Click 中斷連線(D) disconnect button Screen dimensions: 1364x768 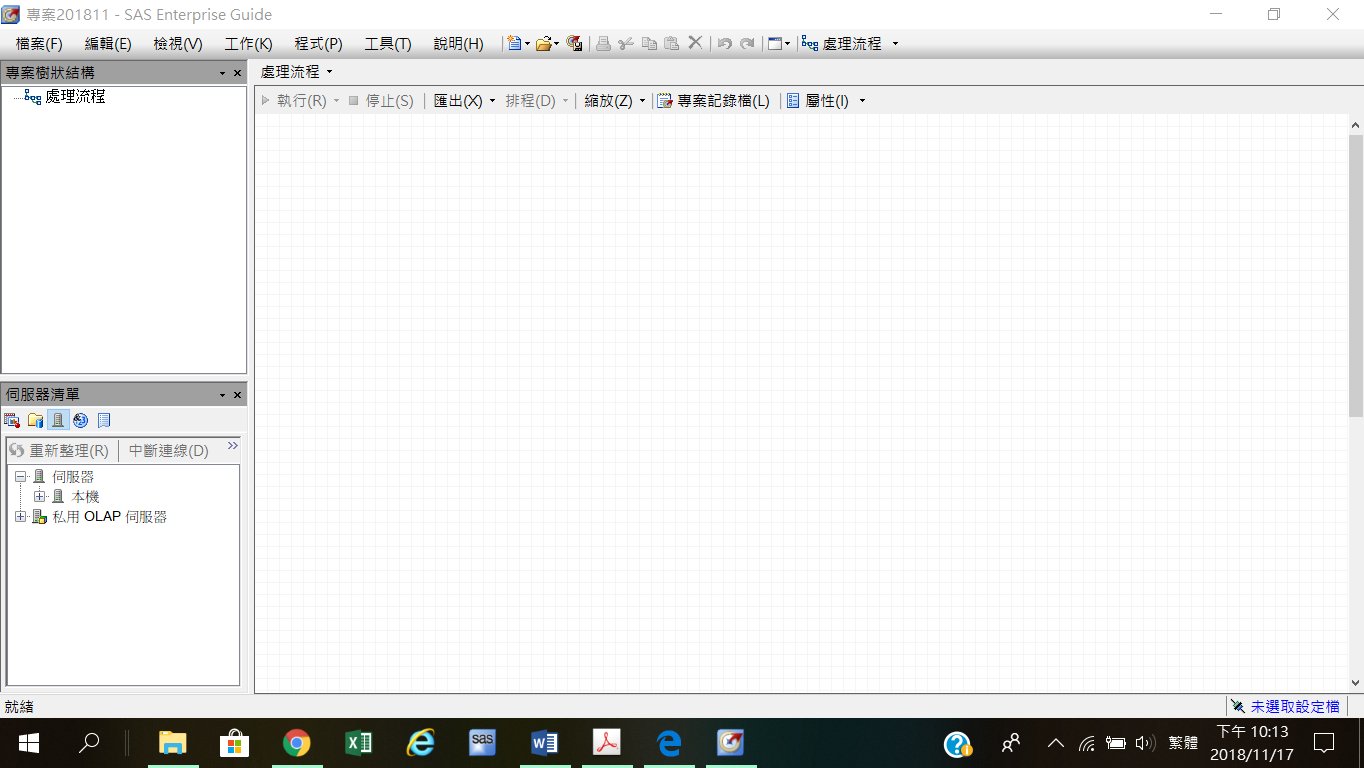pos(169,451)
